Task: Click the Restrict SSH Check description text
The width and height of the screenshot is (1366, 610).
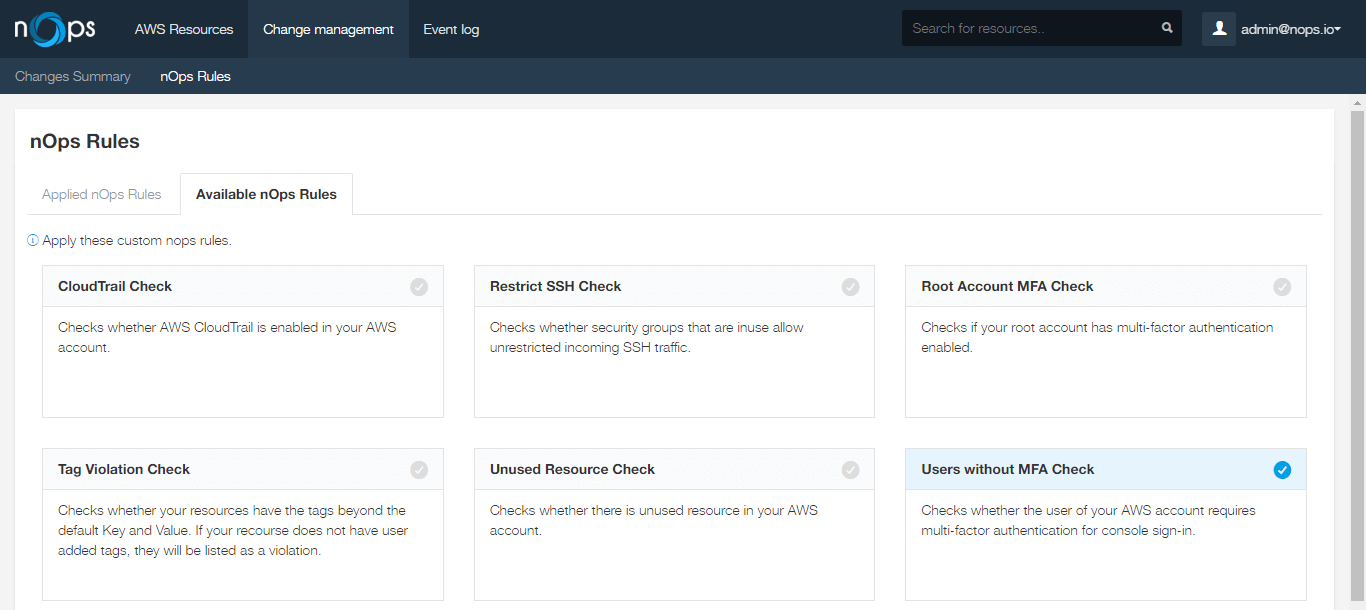Action: (647, 337)
